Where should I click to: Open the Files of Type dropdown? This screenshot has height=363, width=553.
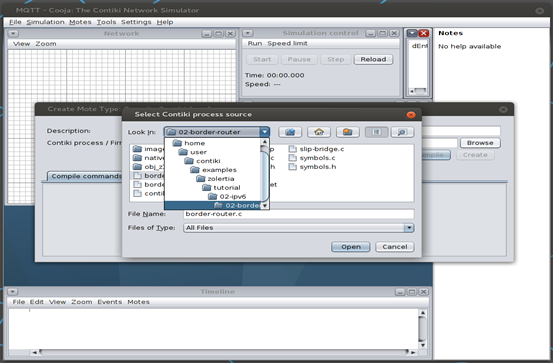(409, 228)
